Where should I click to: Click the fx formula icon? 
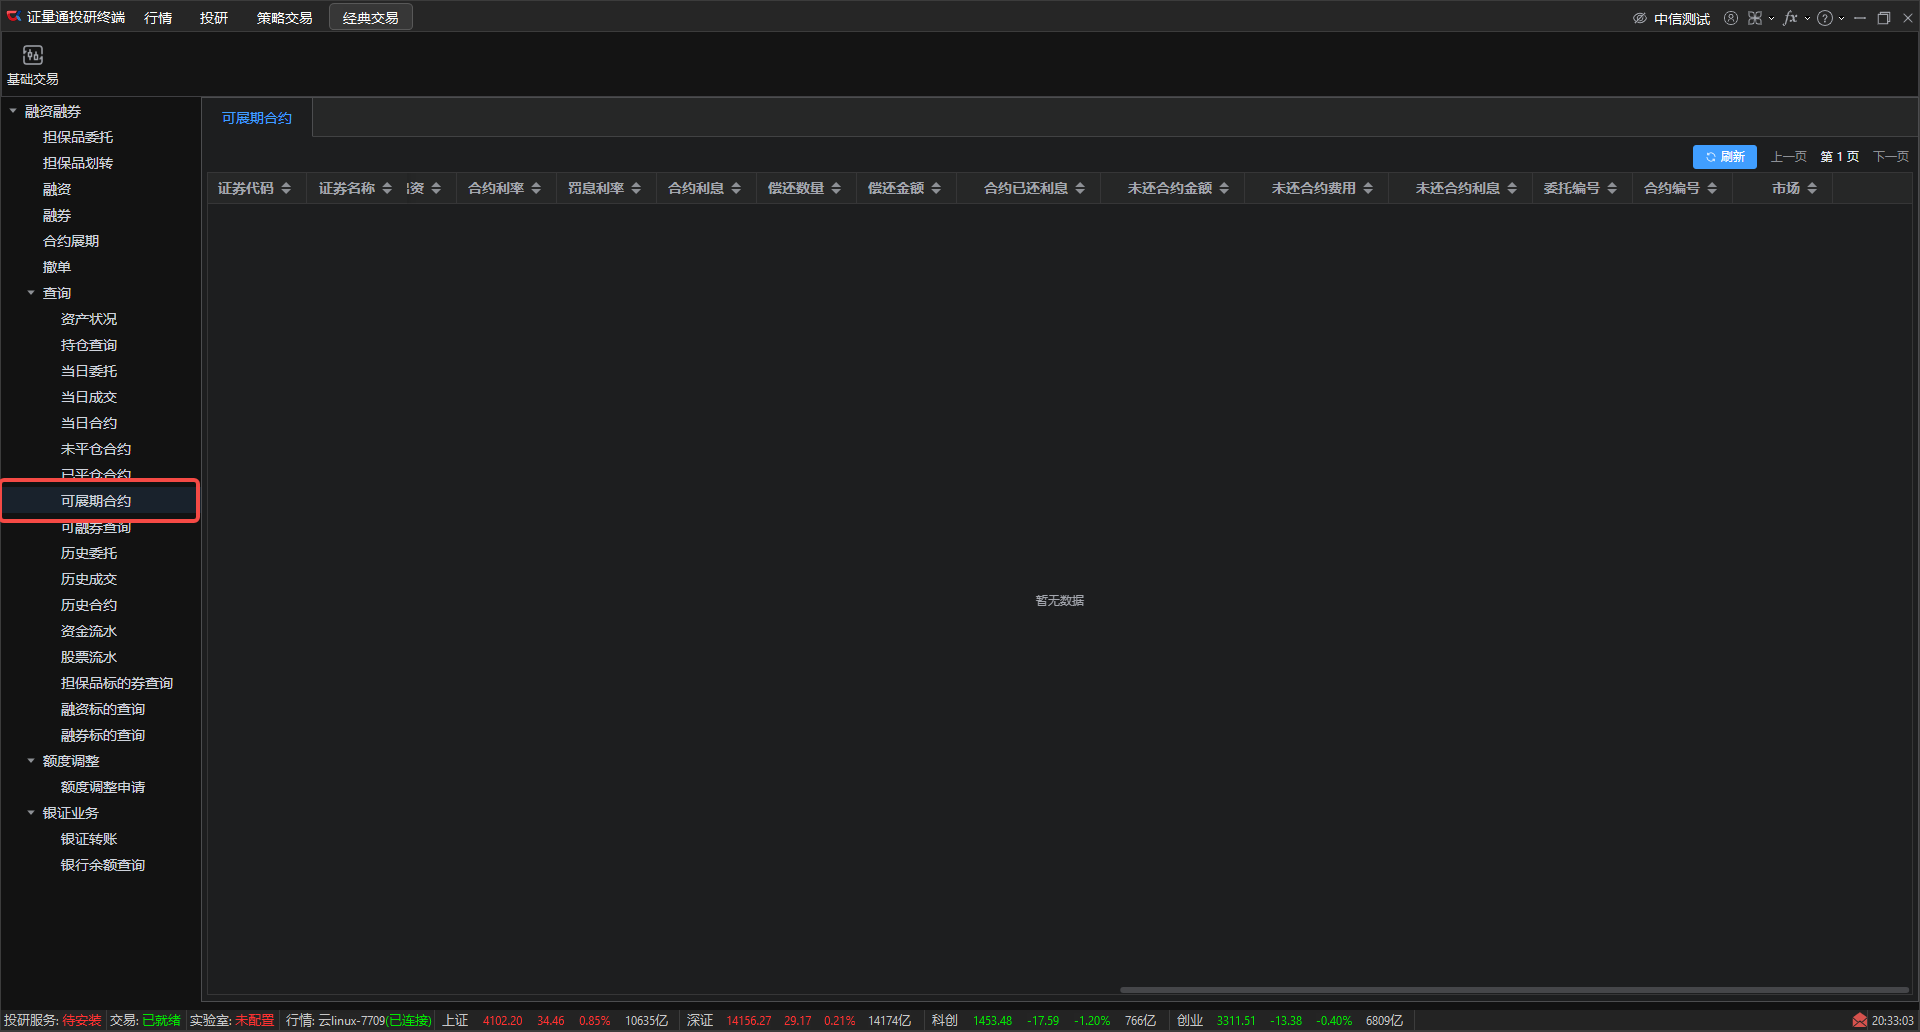point(1790,18)
